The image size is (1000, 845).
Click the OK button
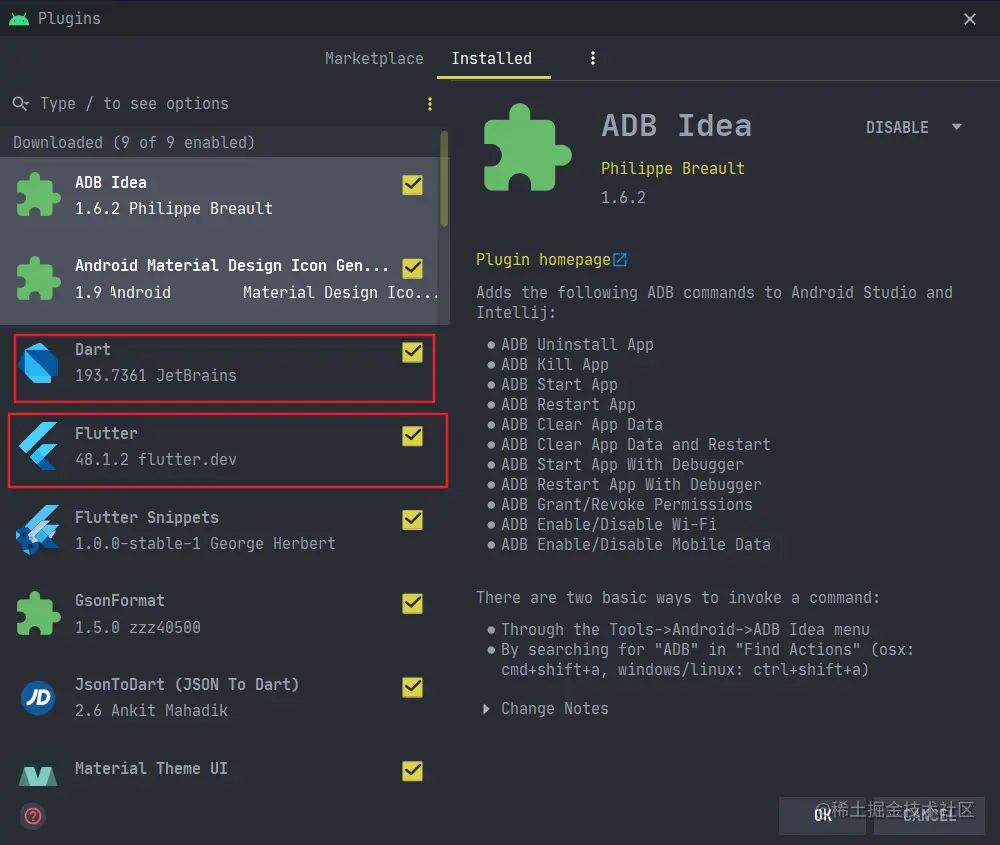822,816
